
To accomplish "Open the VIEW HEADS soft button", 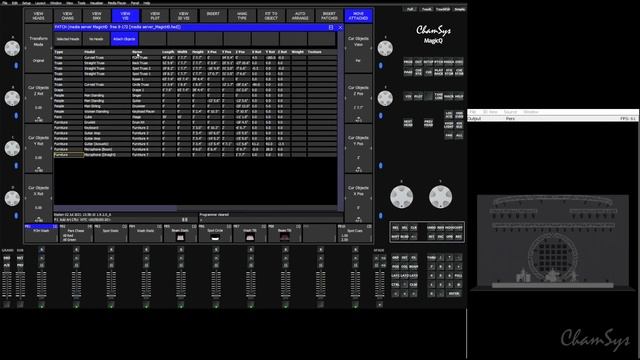I will [38, 16].
